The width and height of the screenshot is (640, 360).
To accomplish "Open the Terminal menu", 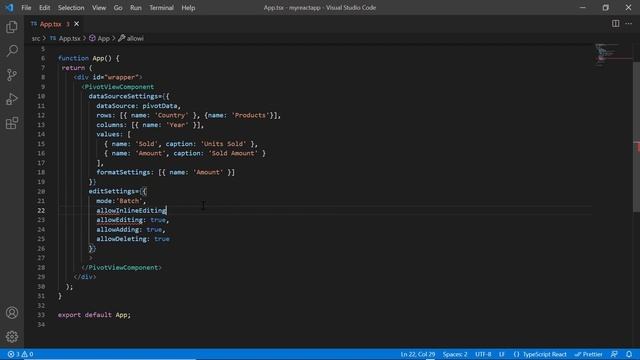I will pos(161,8).
